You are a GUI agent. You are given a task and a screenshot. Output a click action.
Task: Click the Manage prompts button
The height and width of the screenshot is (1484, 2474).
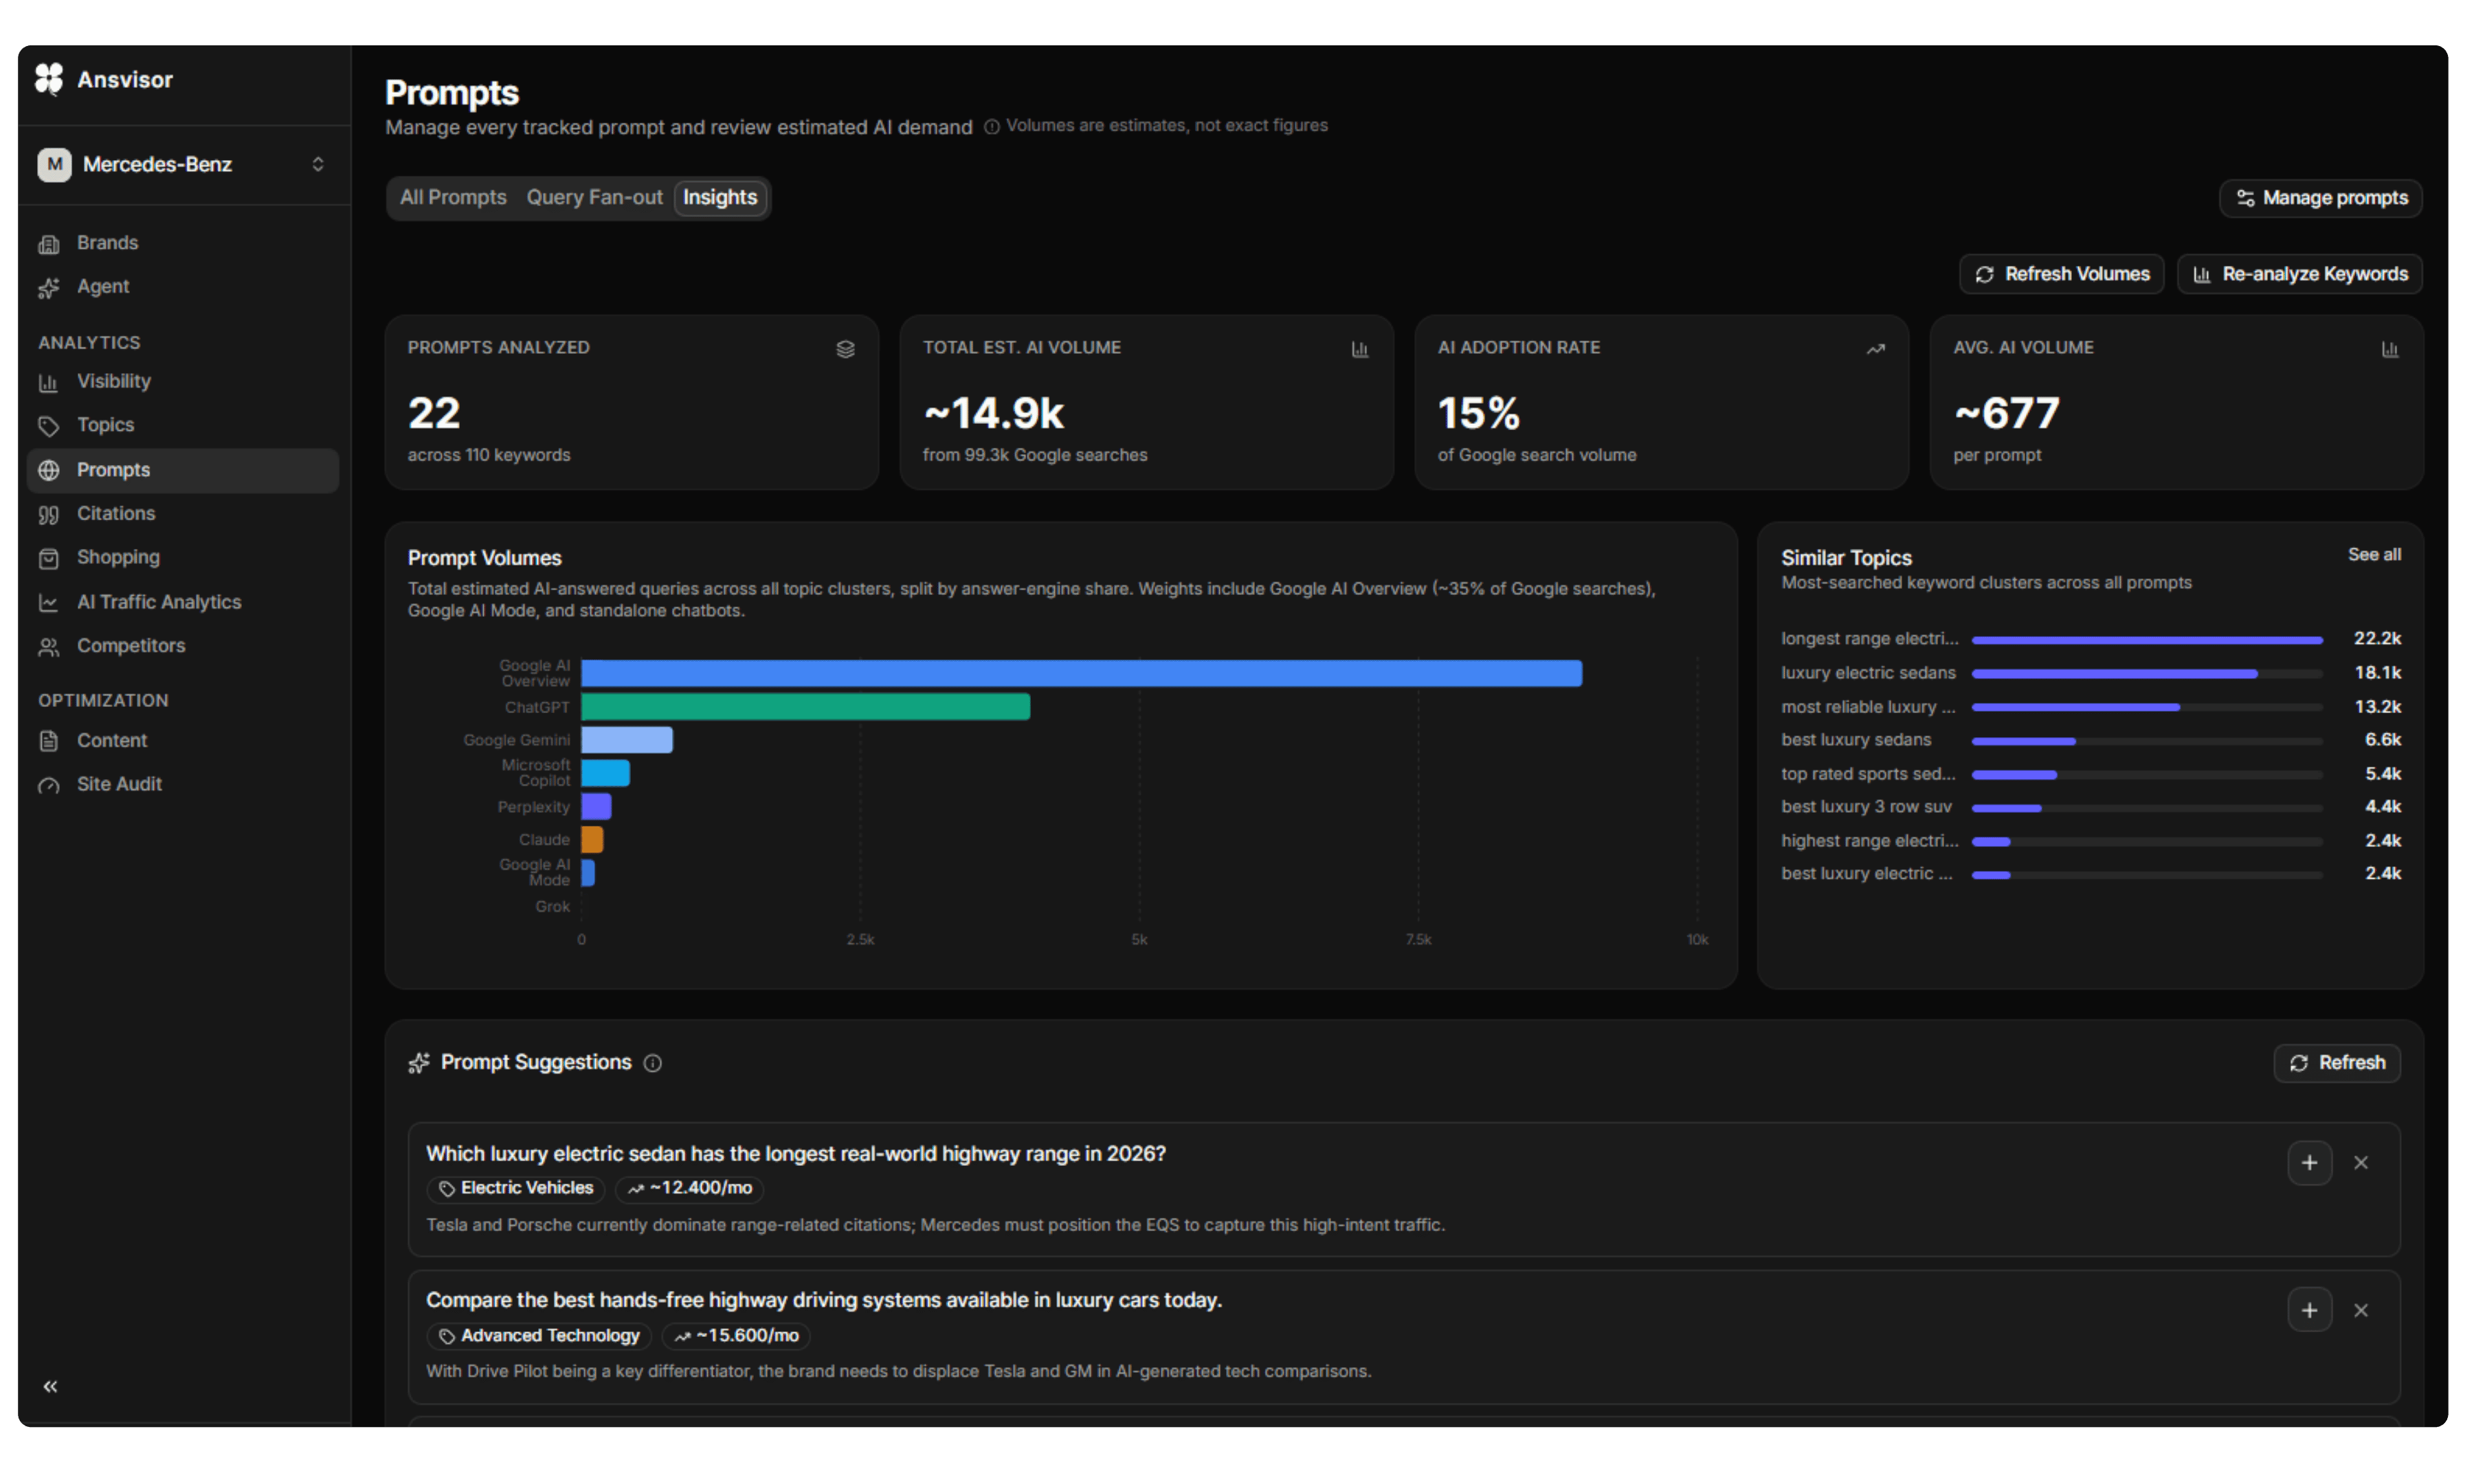tap(2320, 198)
